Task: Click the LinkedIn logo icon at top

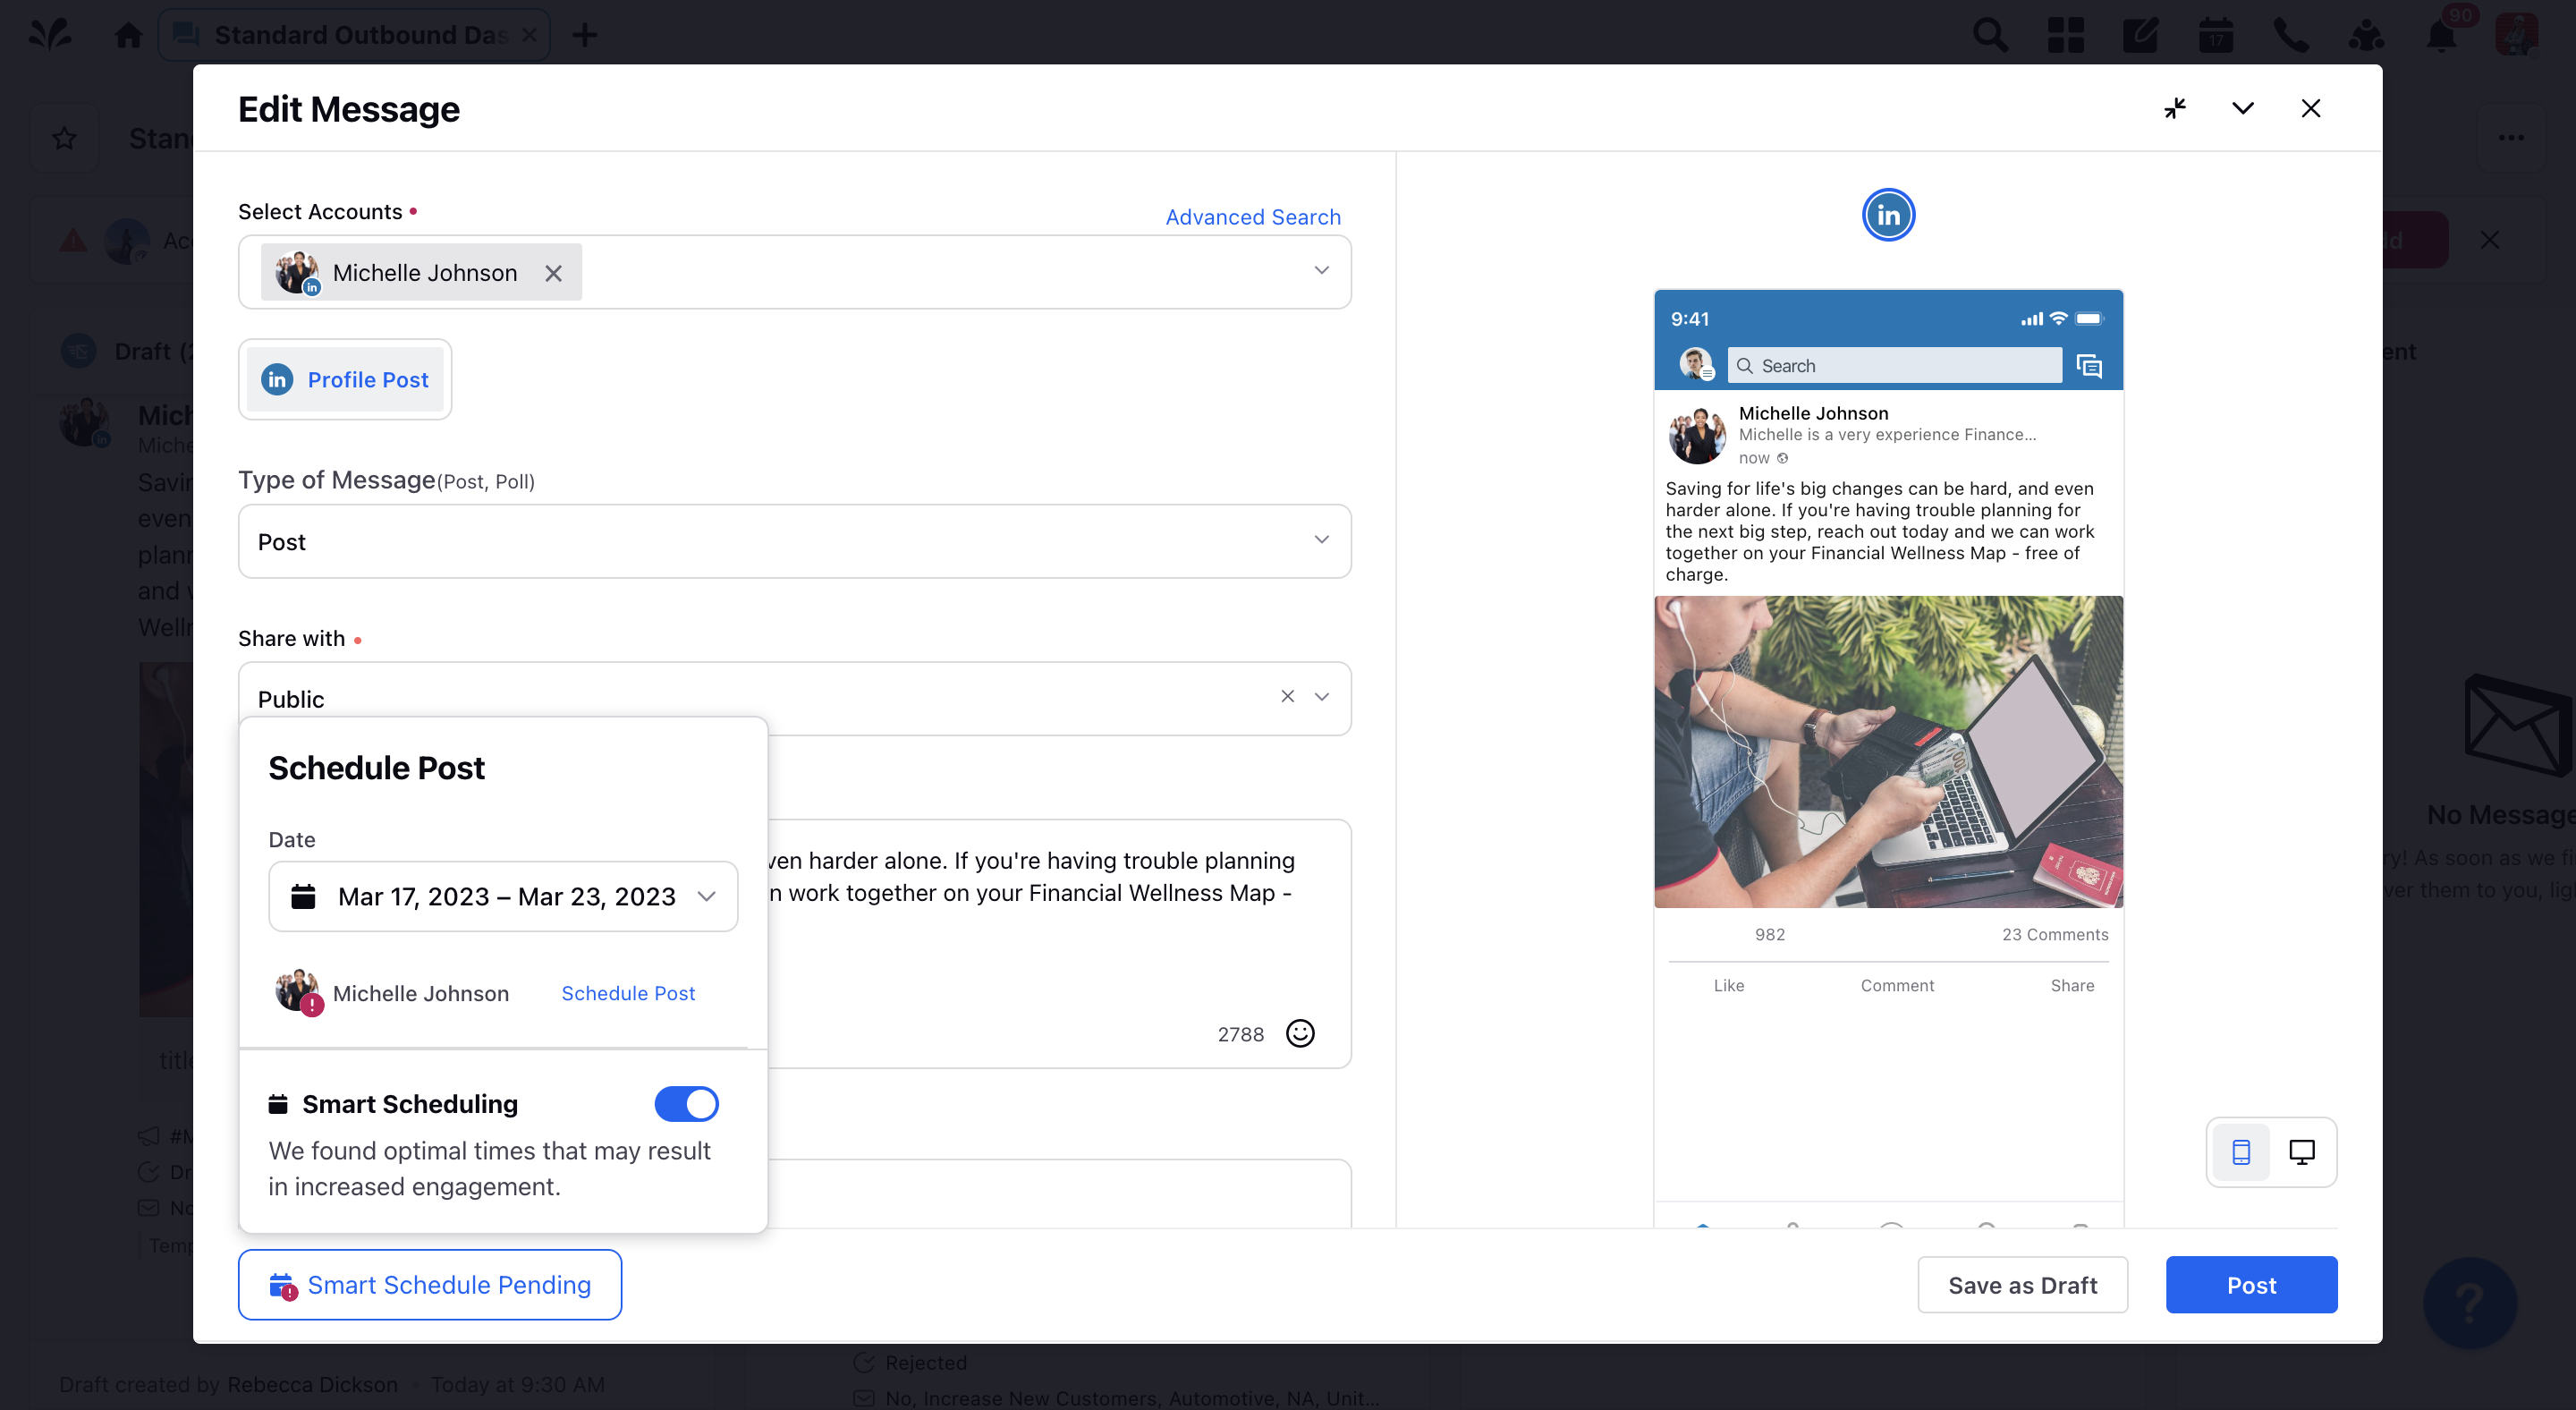Action: (x=1888, y=216)
